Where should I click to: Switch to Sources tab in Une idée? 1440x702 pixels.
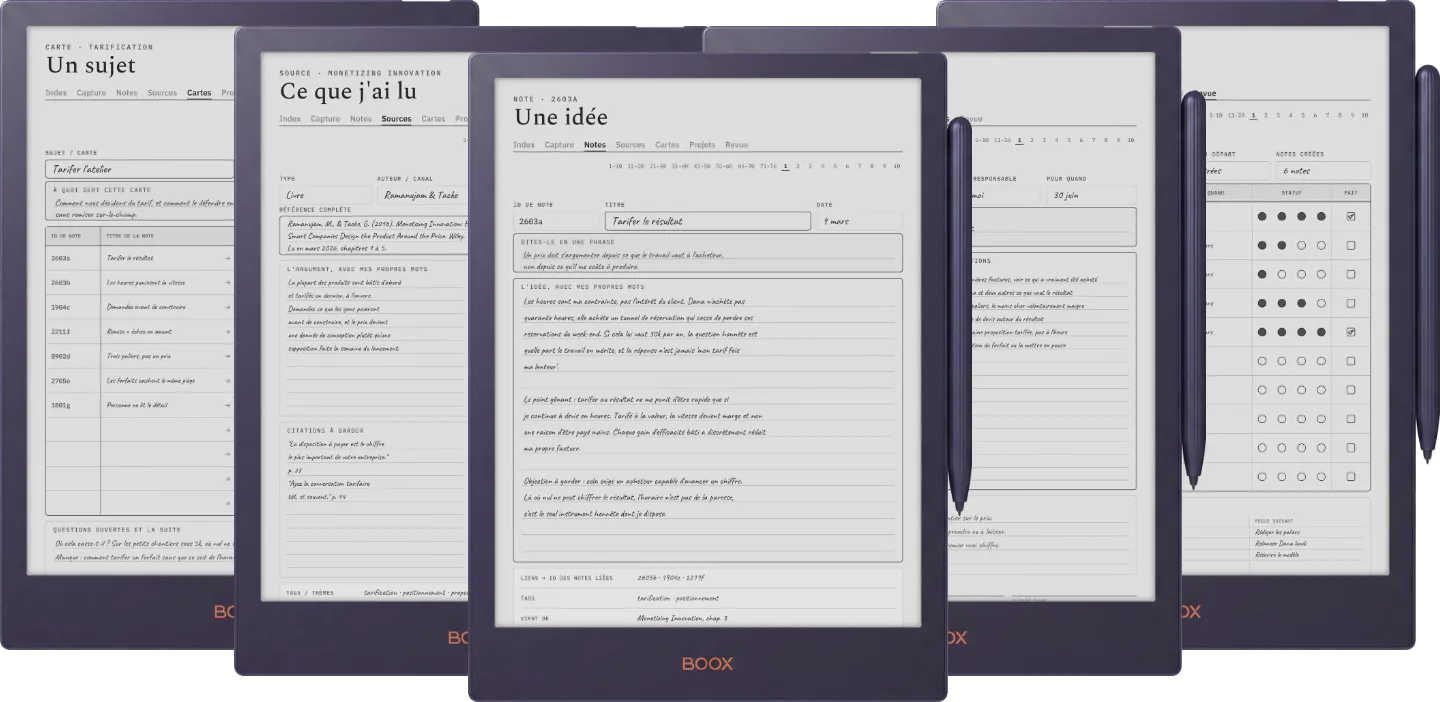[x=630, y=145]
